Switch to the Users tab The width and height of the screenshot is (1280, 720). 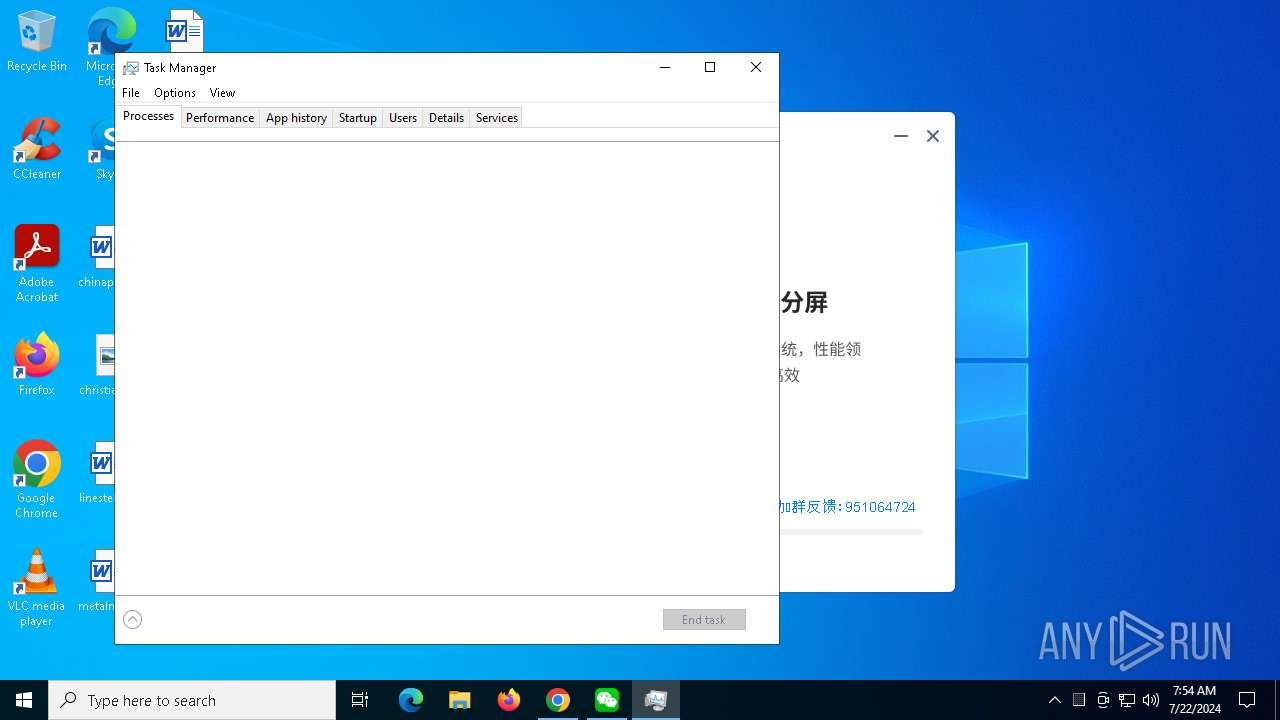403,117
